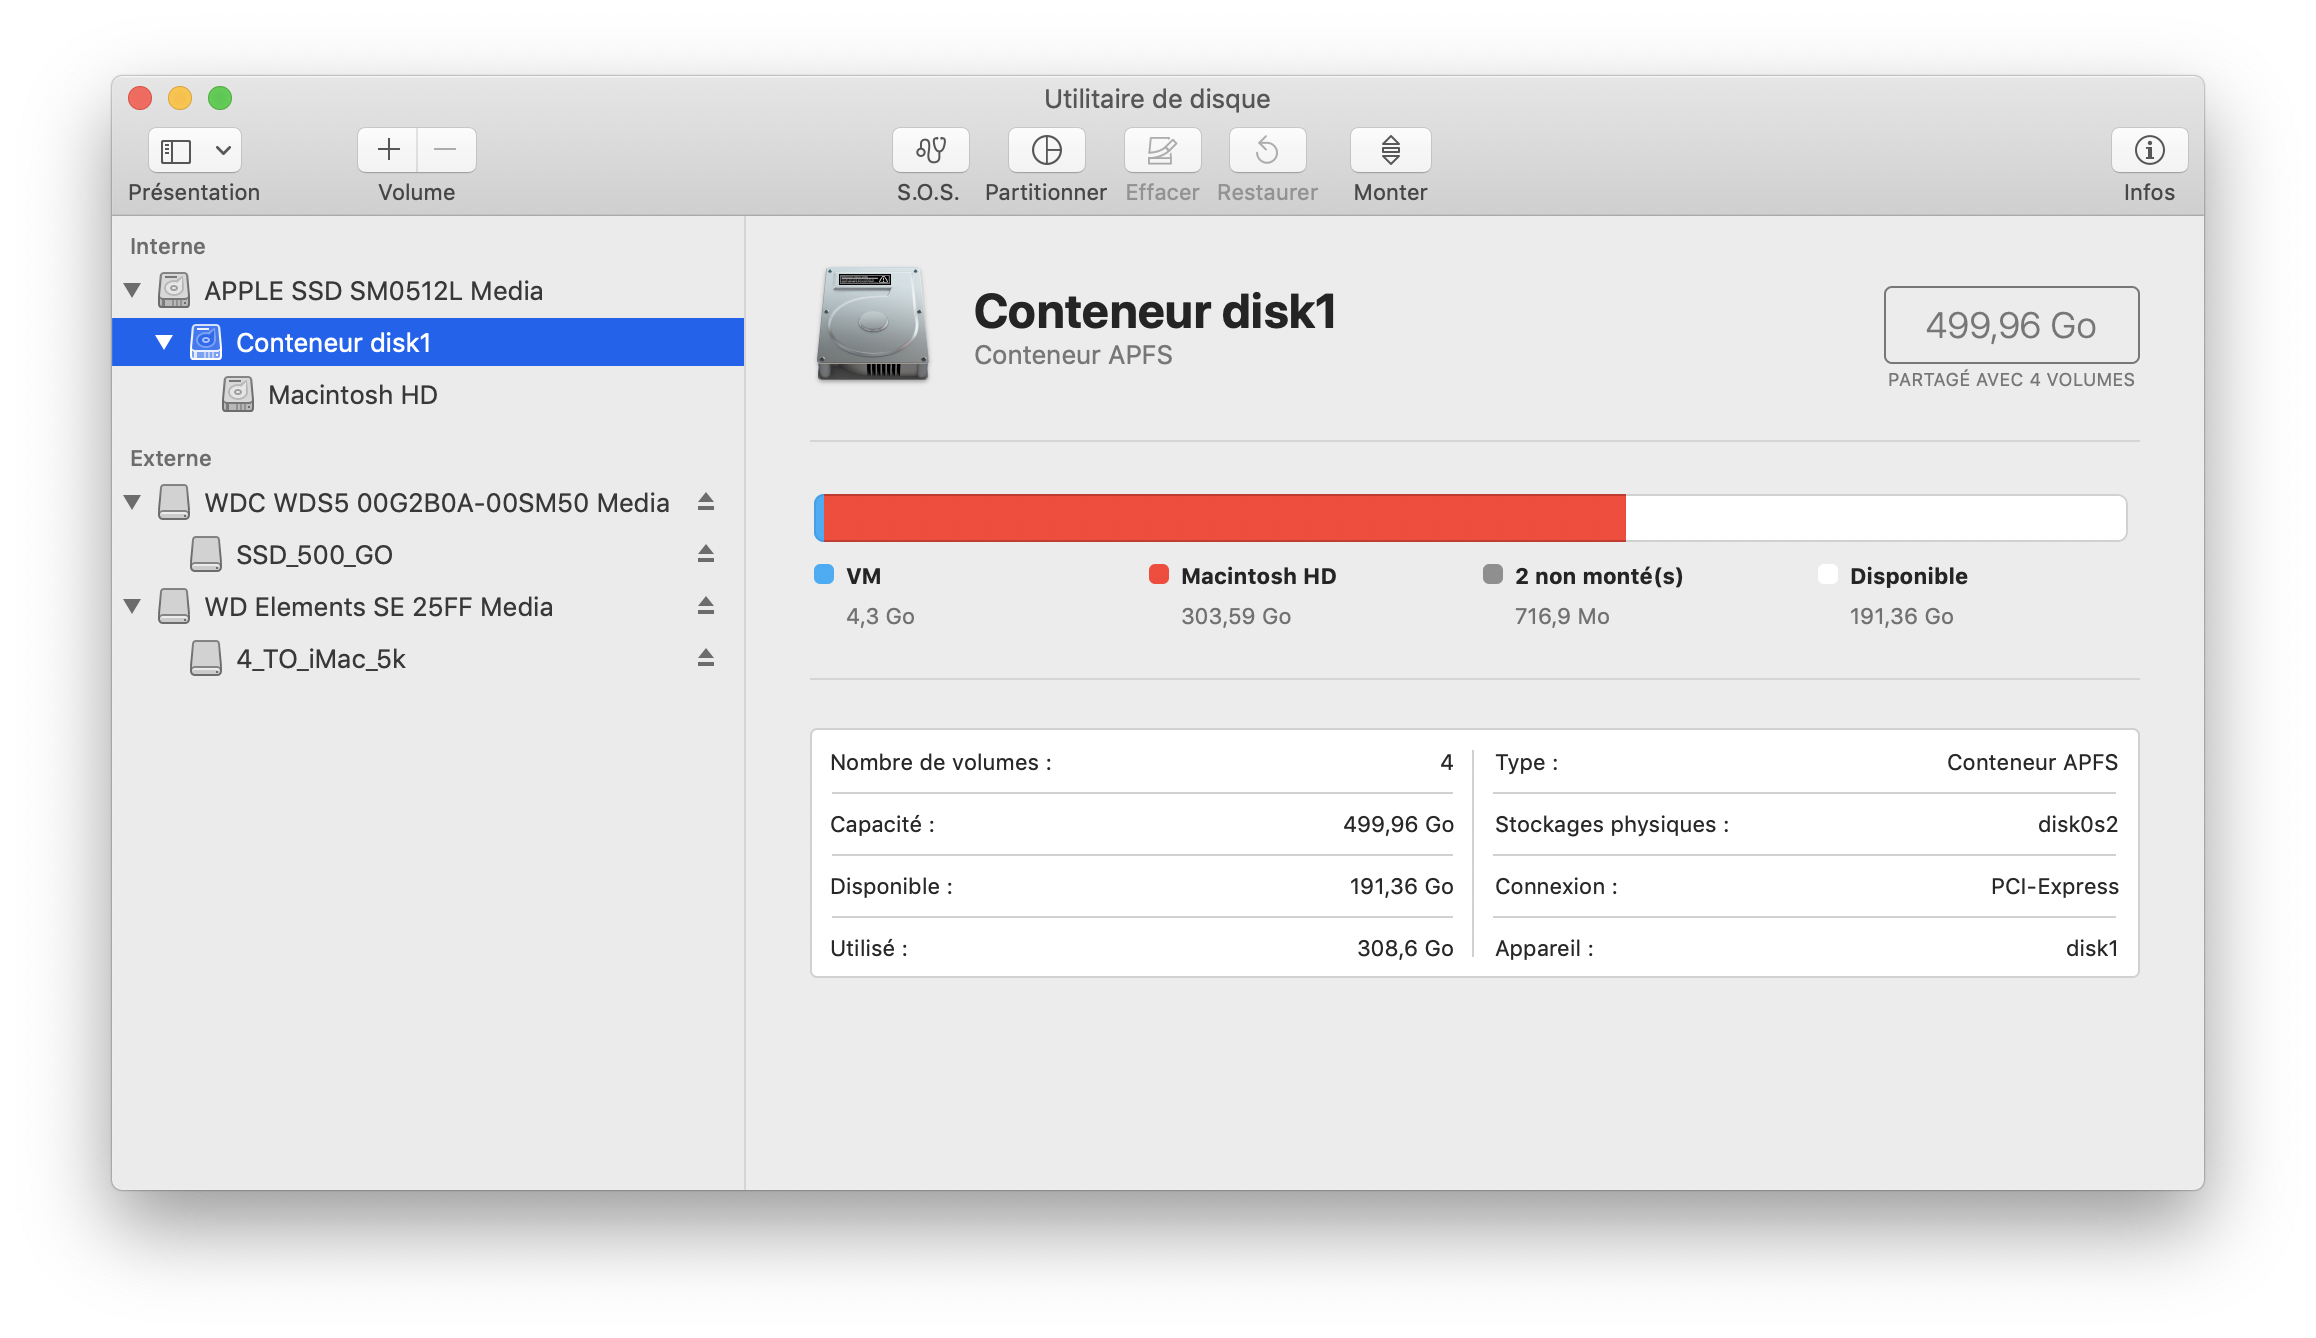Image resolution: width=2316 pixels, height=1338 pixels.
Task: Eject WDC WDS5 00G2B0A-00SM50 Media drive
Action: [x=706, y=502]
